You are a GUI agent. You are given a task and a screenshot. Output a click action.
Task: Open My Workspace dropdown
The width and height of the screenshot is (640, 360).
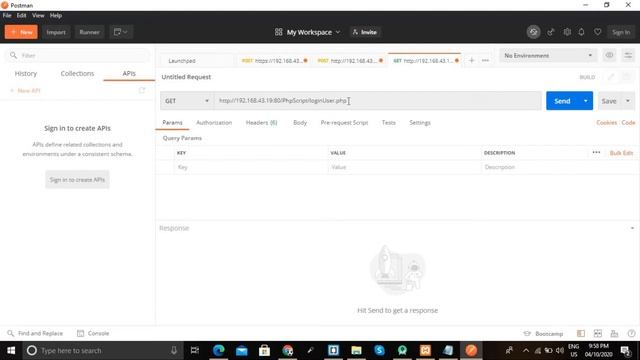pyautogui.click(x=307, y=32)
